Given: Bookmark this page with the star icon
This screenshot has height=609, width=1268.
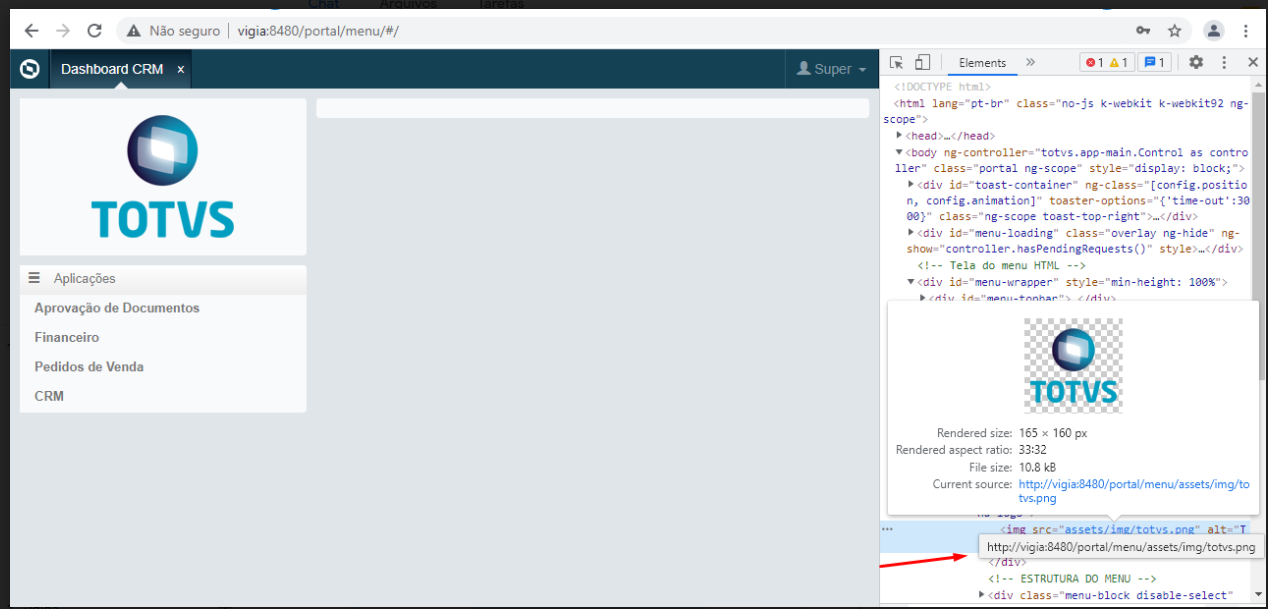Looking at the screenshot, I should [x=1174, y=31].
